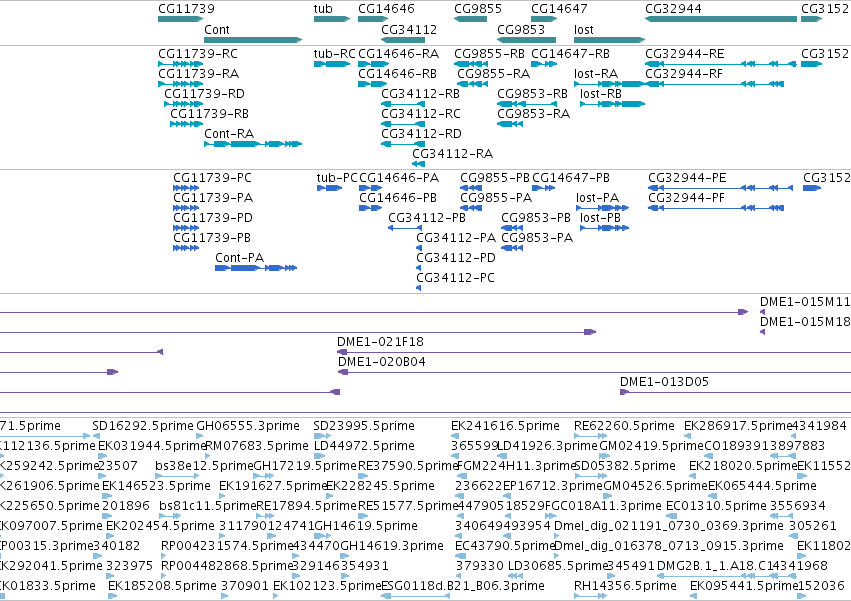The height and width of the screenshot is (601, 851).
Task: Select the CG9855-RB transcript label
Action: tap(489, 54)
